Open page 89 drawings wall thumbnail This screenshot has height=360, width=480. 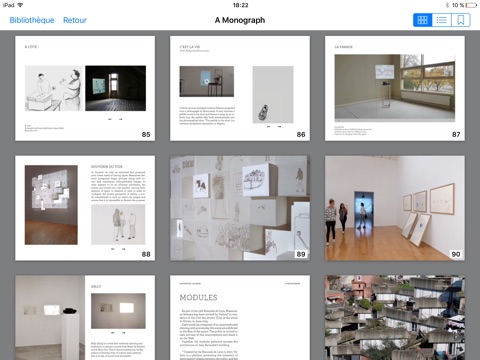[x=240, y=208]
